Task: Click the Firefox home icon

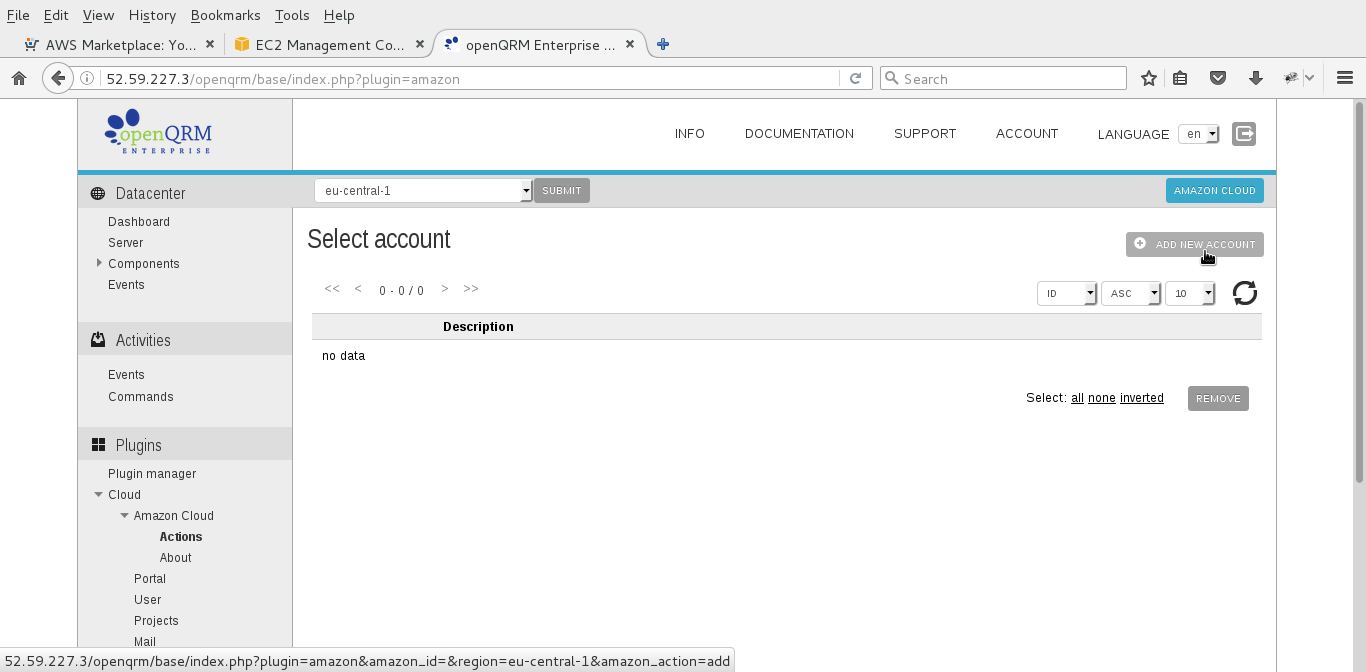Action: pos(18,78)
